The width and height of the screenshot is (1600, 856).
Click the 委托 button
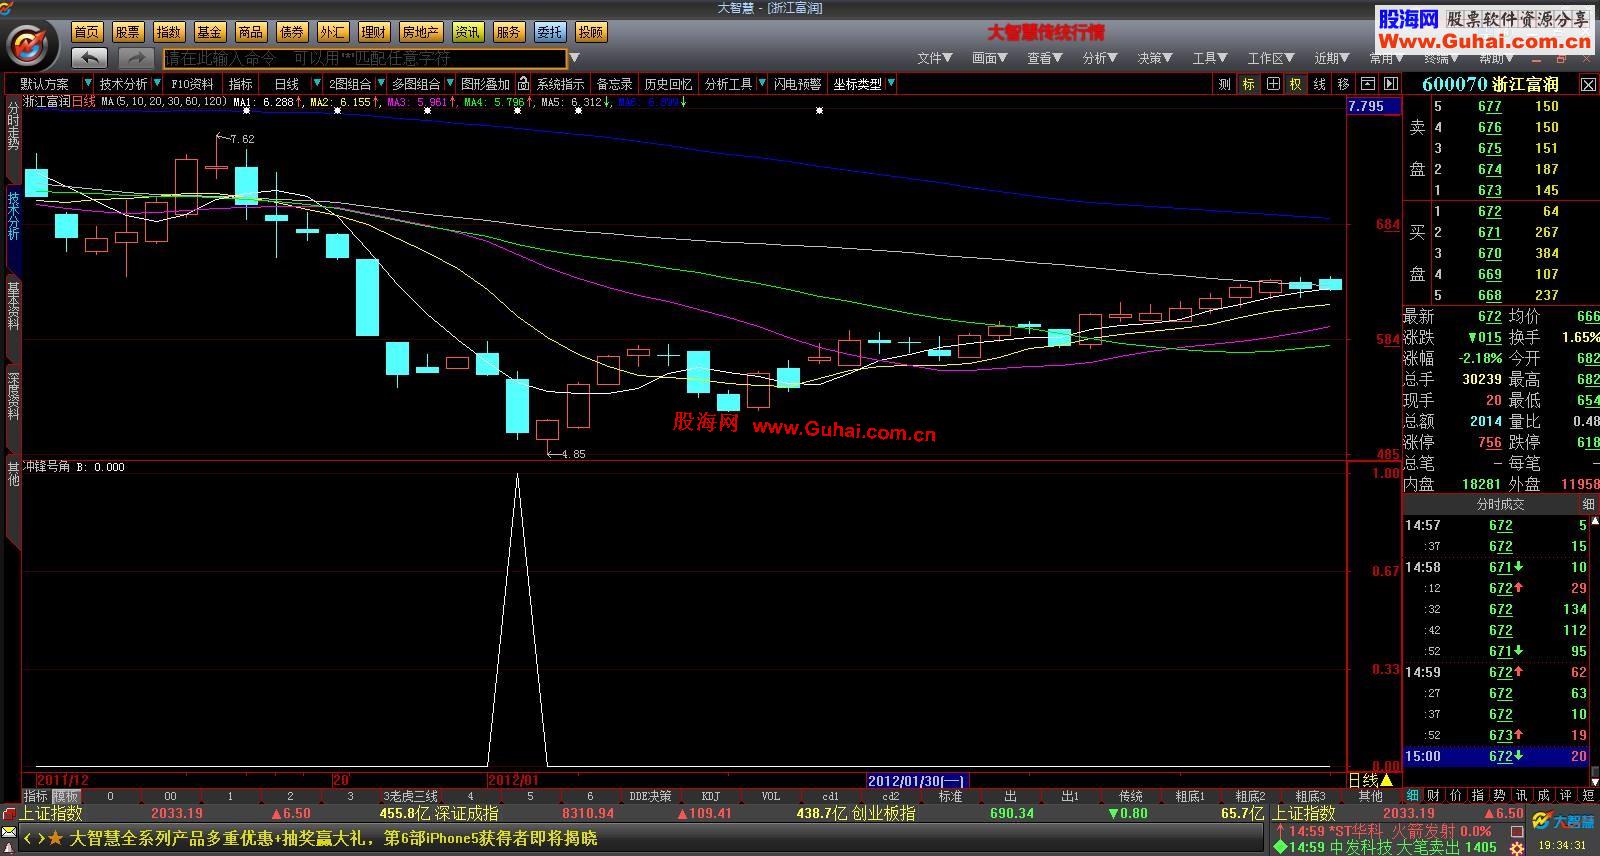click(549, 32)
